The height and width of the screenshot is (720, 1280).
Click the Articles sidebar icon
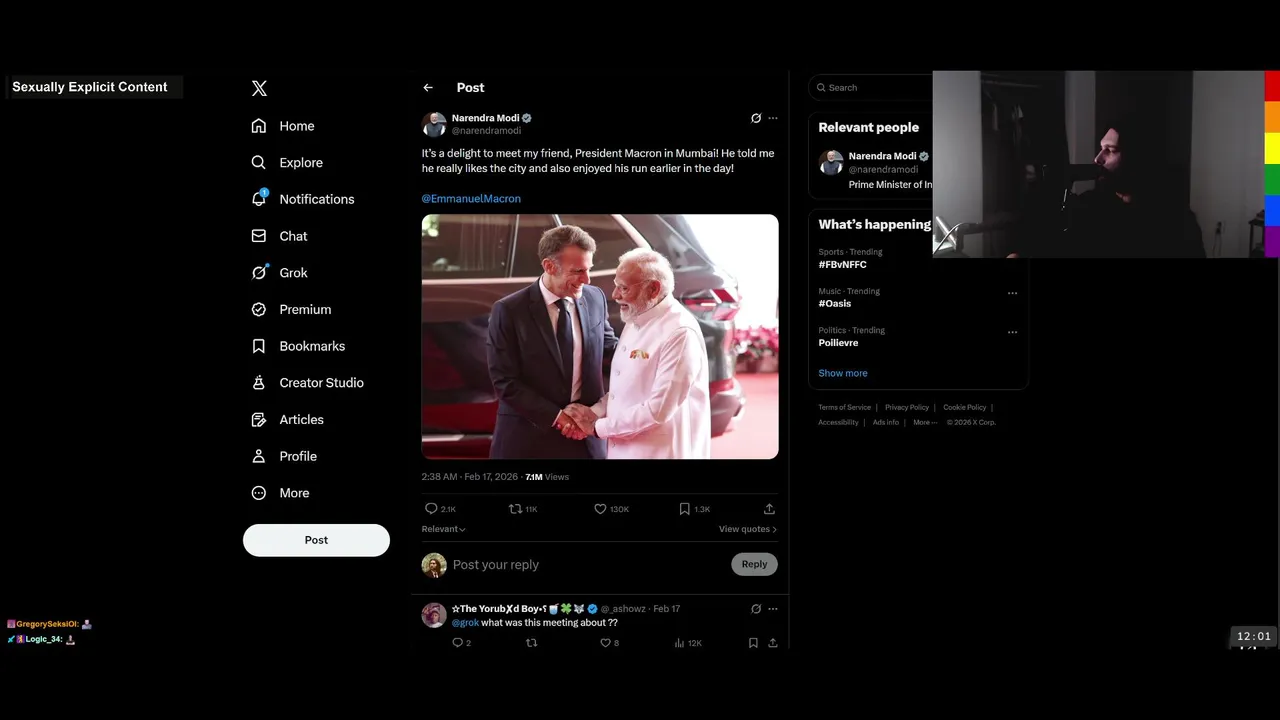tap(259, 419)
